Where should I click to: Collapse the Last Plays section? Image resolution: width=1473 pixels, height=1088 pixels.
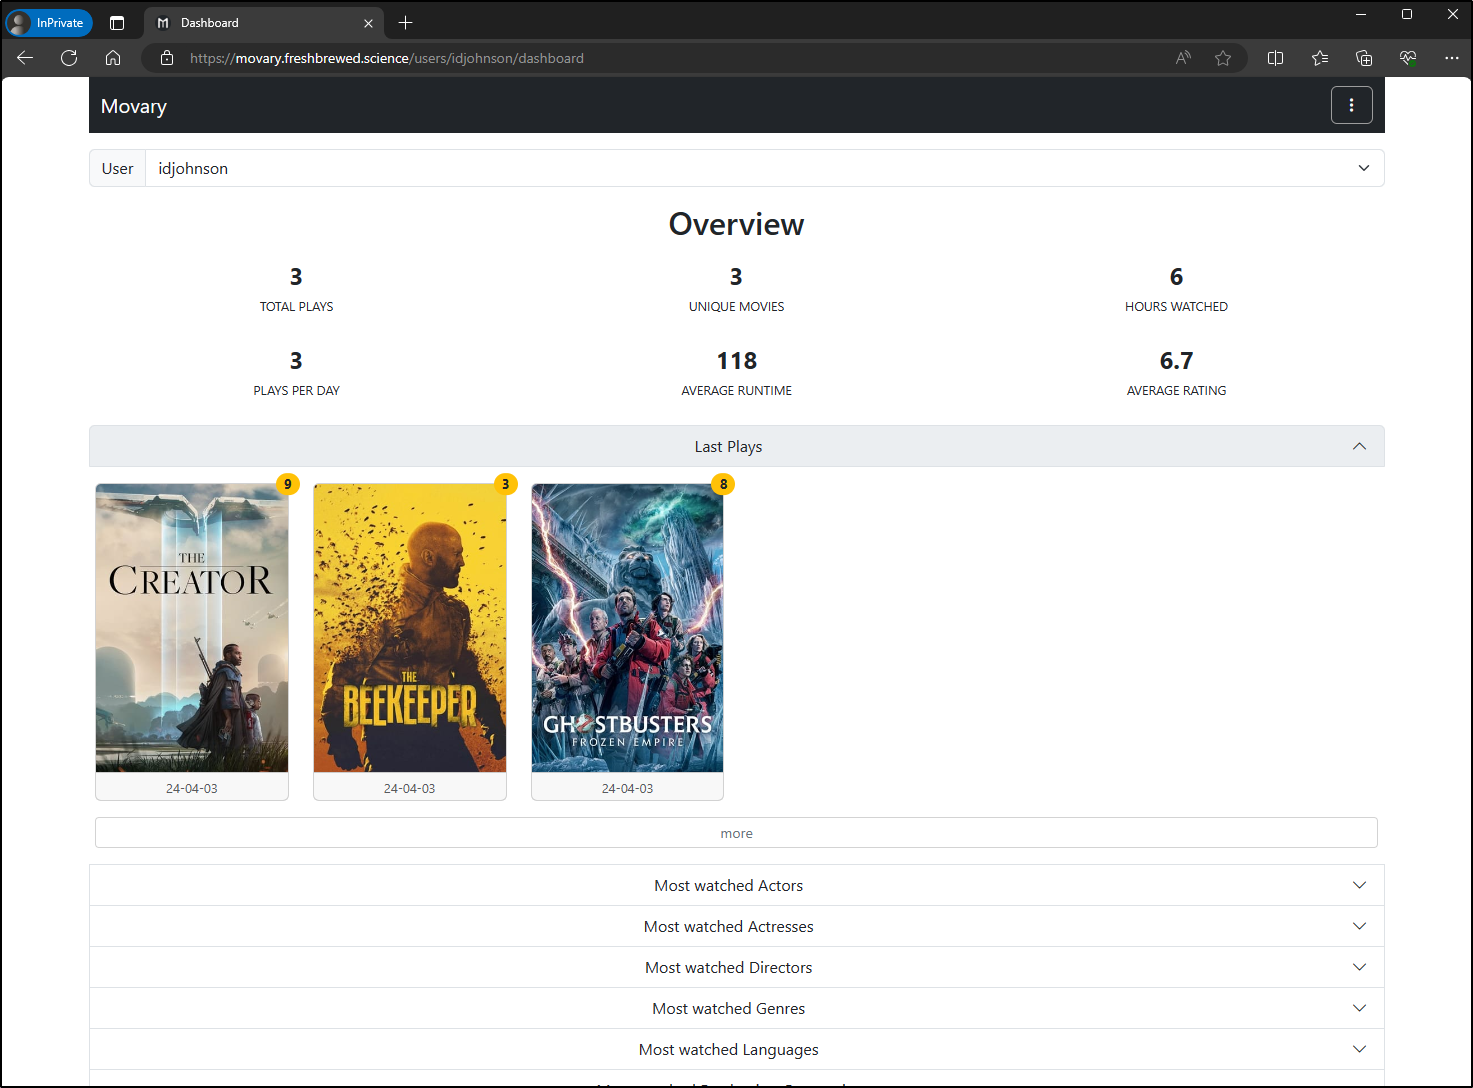[x=736, y=446]
